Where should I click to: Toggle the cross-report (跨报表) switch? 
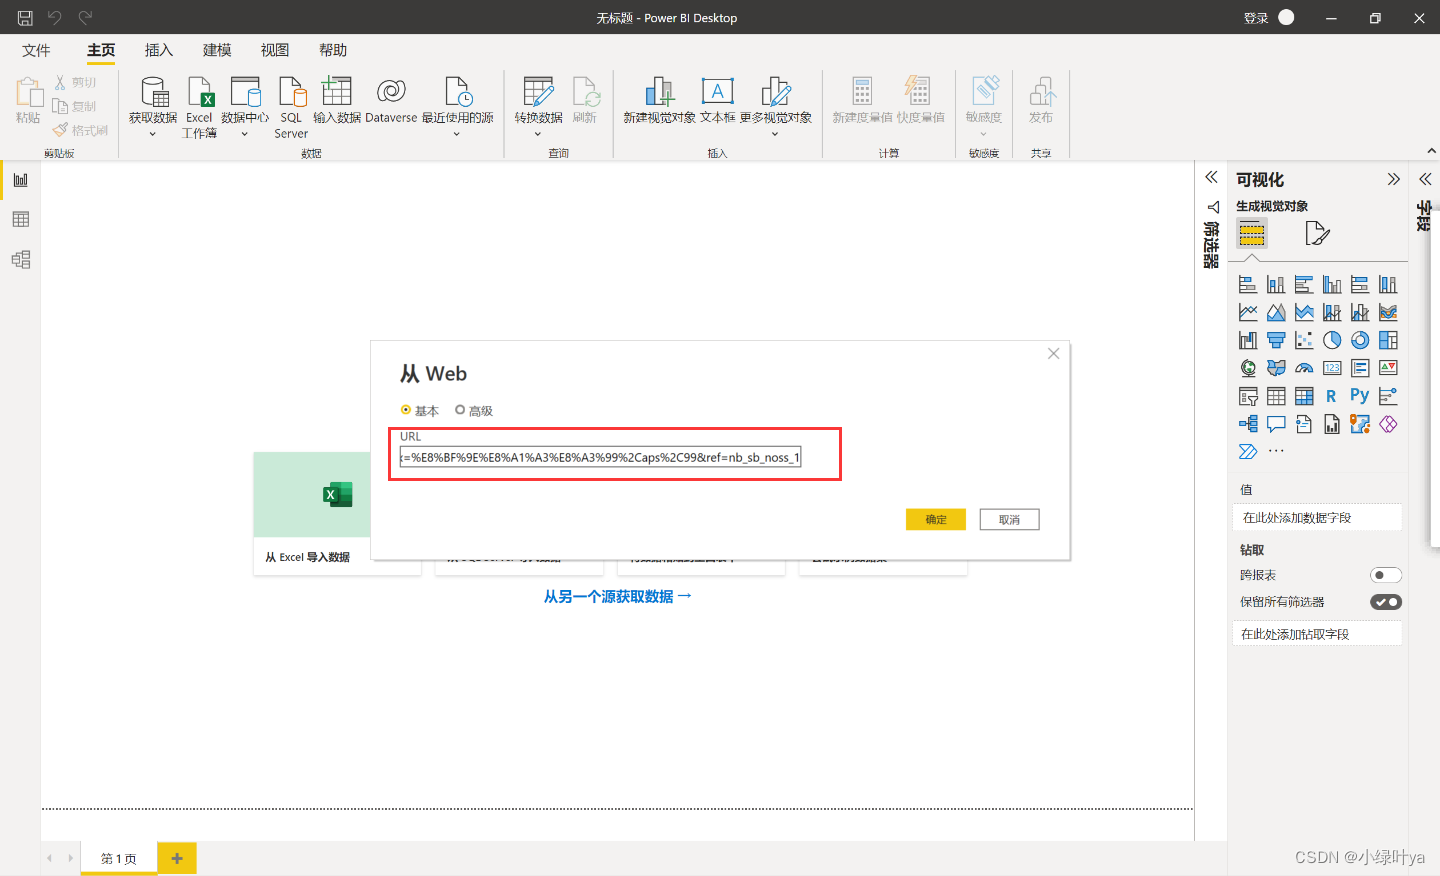[1386, 575]
